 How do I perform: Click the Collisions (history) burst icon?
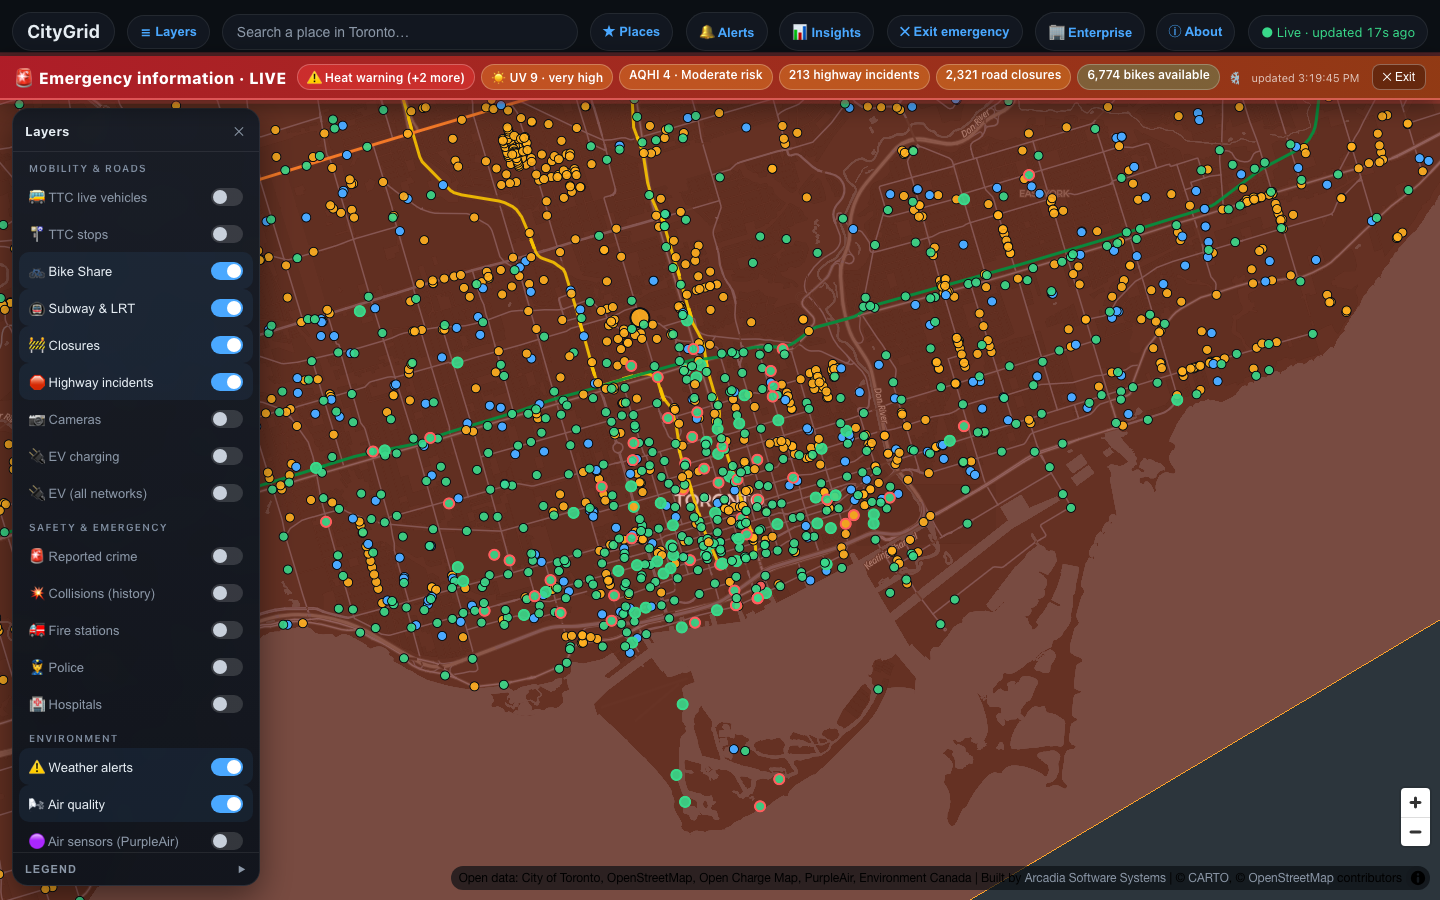(37, 593)
